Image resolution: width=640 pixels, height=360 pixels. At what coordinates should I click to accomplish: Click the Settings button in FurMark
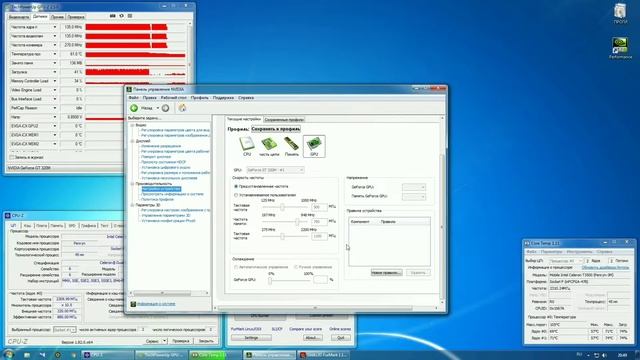tap(251, 338)
